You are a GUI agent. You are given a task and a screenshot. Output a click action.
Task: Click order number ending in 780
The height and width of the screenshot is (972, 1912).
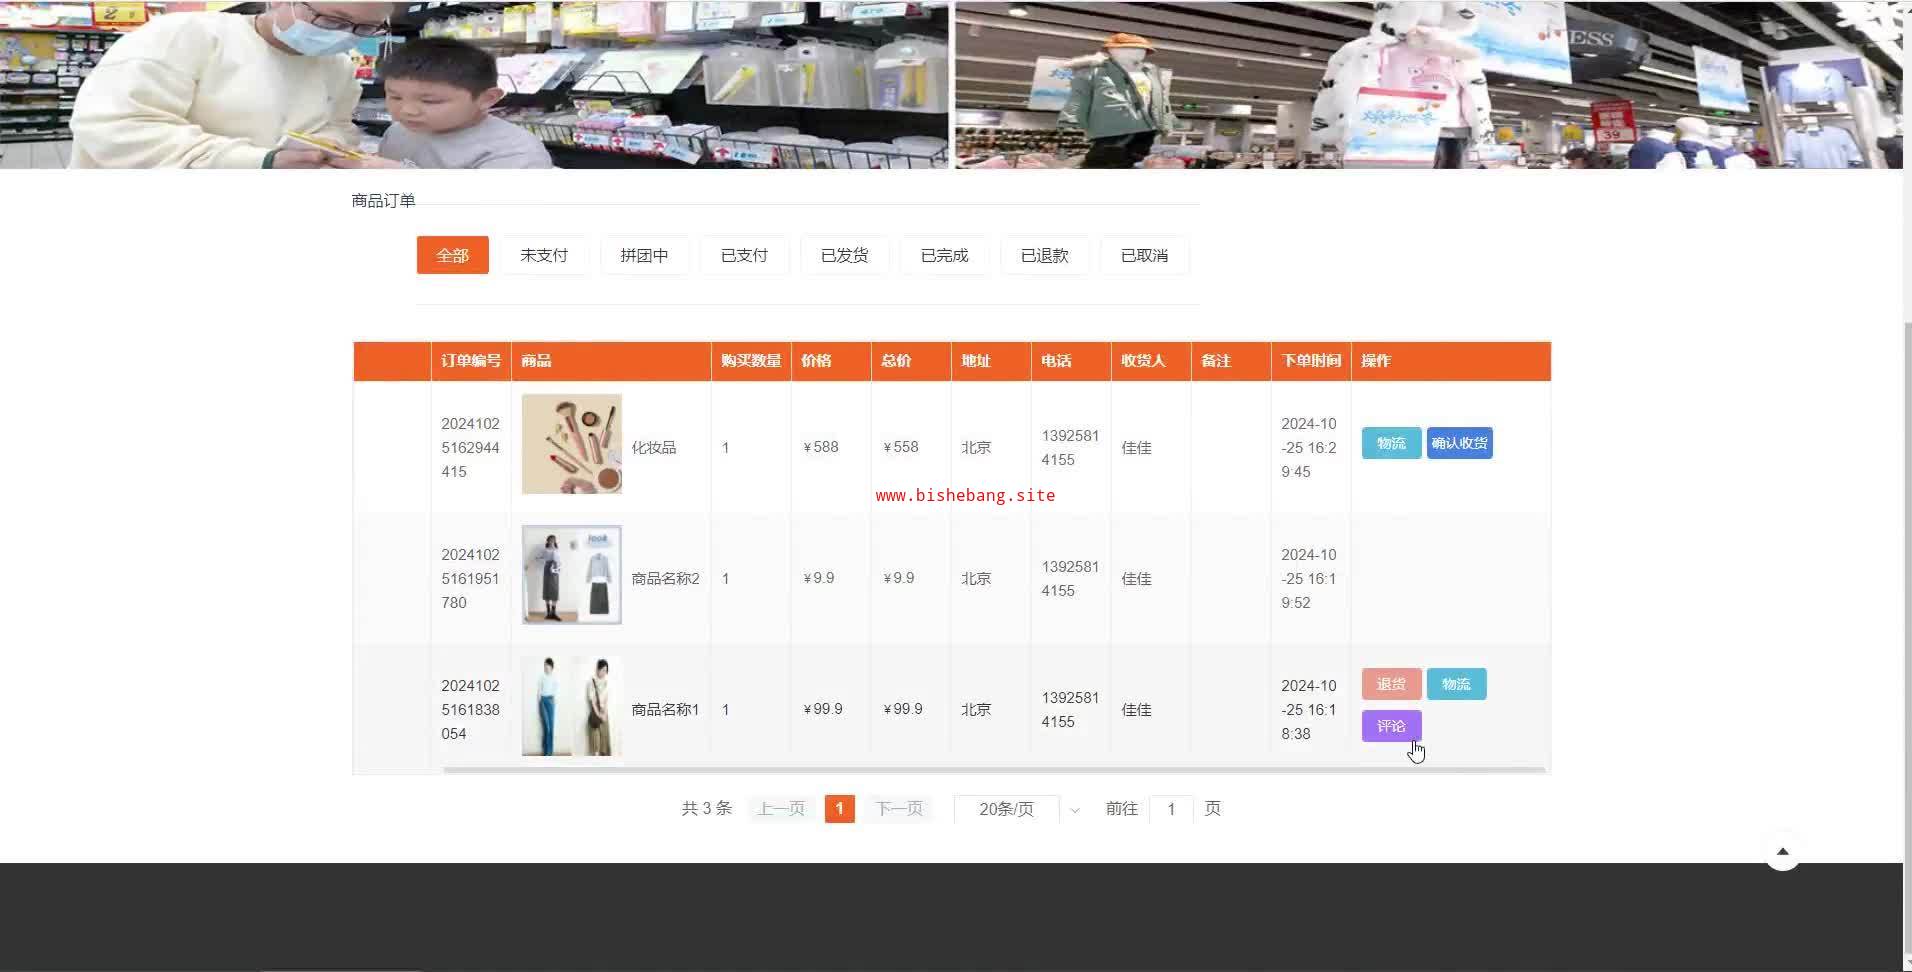(x=470, y=578)
